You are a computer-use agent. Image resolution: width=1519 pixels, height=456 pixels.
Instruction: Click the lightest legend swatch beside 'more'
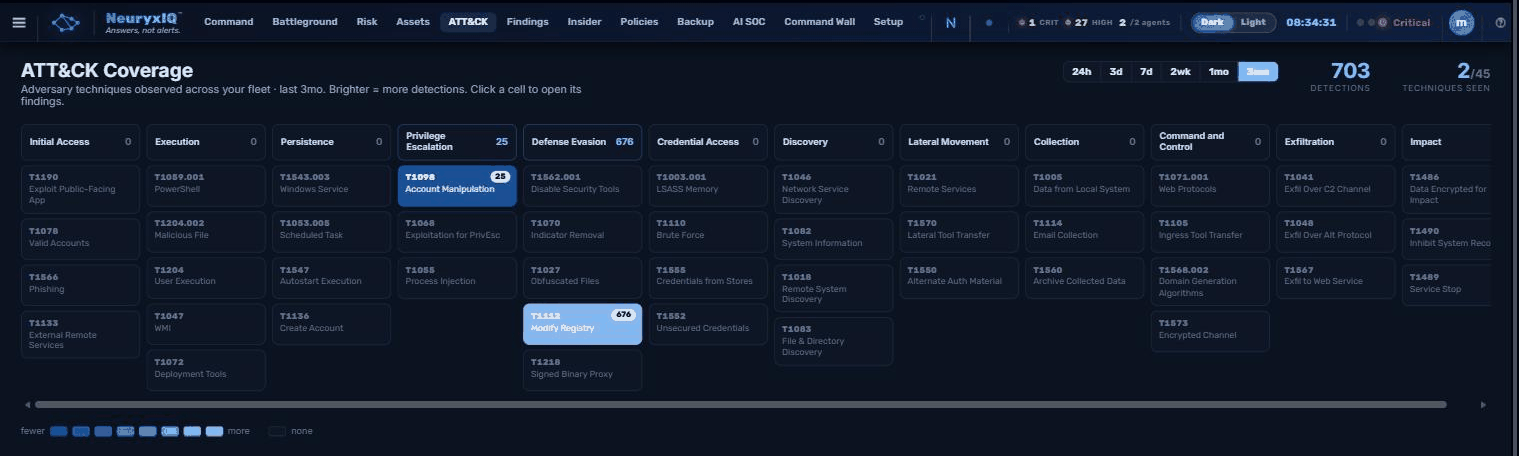point(214,432)
